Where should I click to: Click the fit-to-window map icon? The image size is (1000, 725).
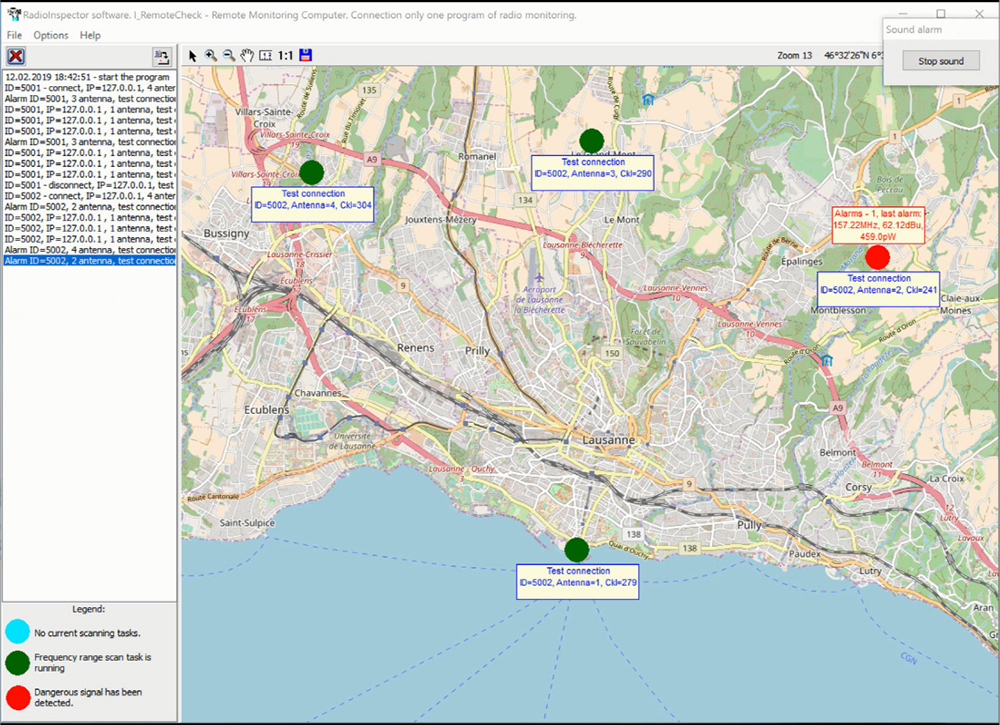pyautogui.click(x=265, y=56)
